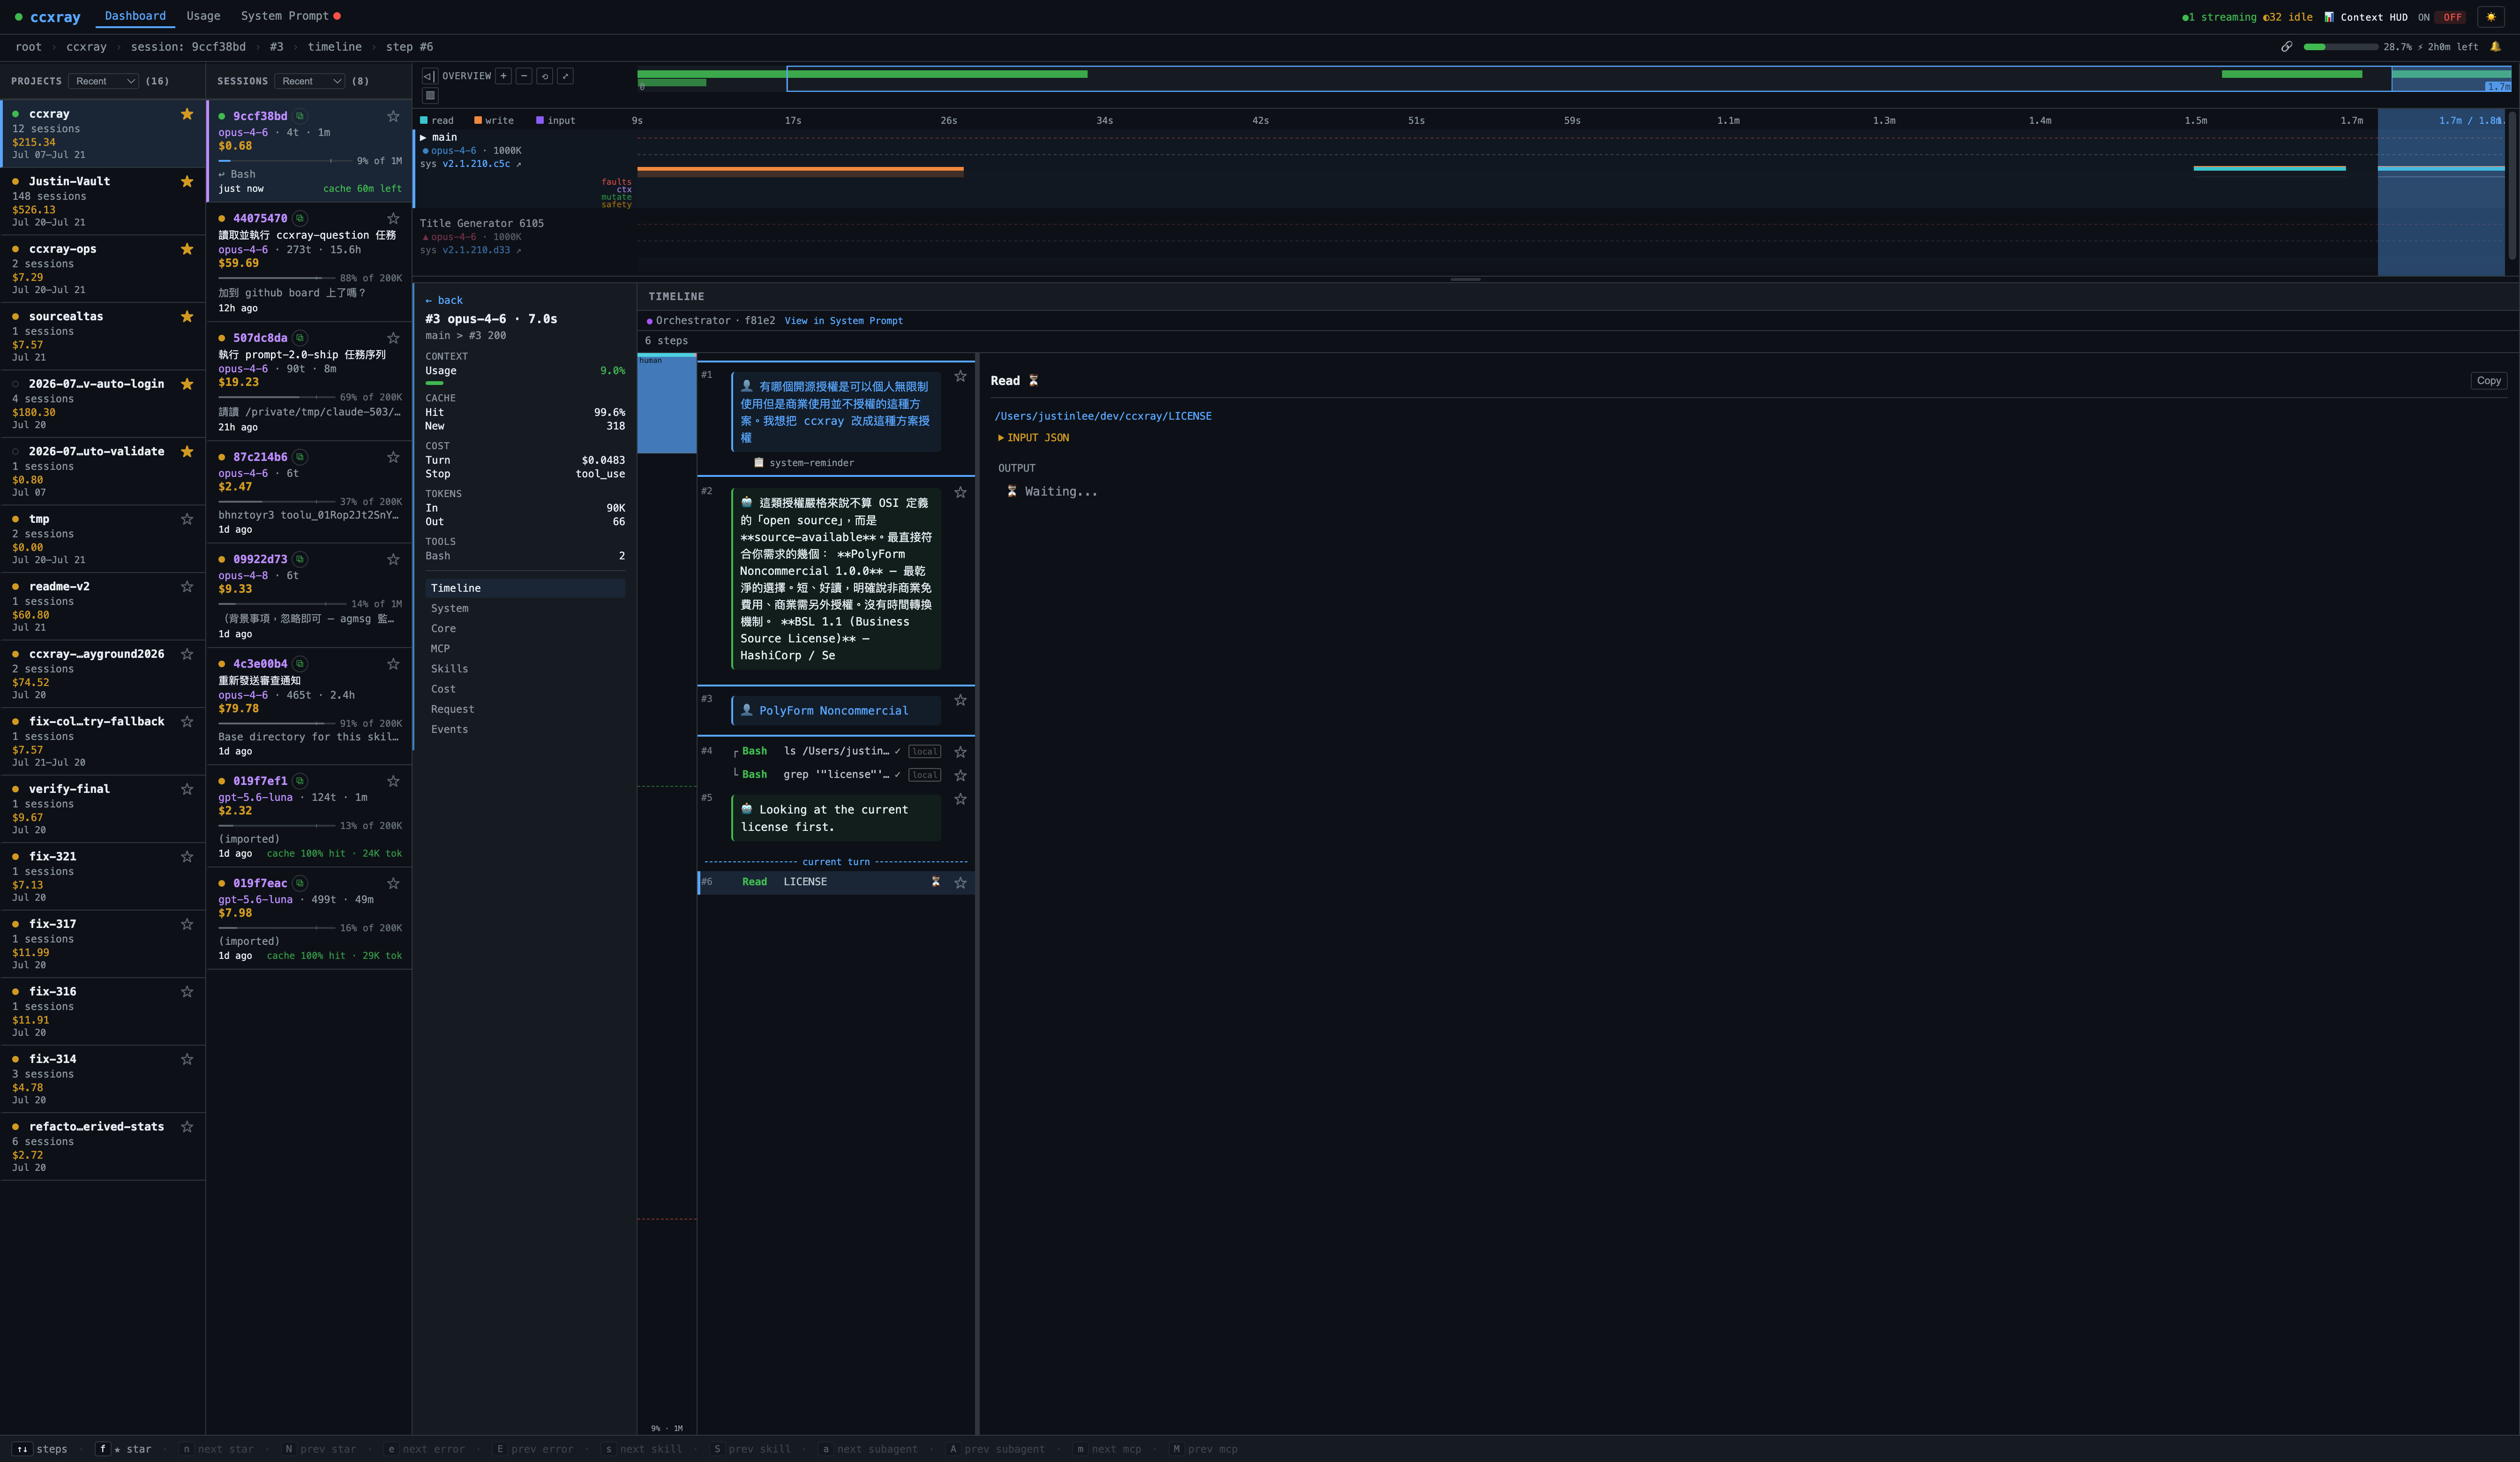The width and height of the screenshot is (2520, 1462).
Task: Go back using the back link
Action: (x=444, y=300)
